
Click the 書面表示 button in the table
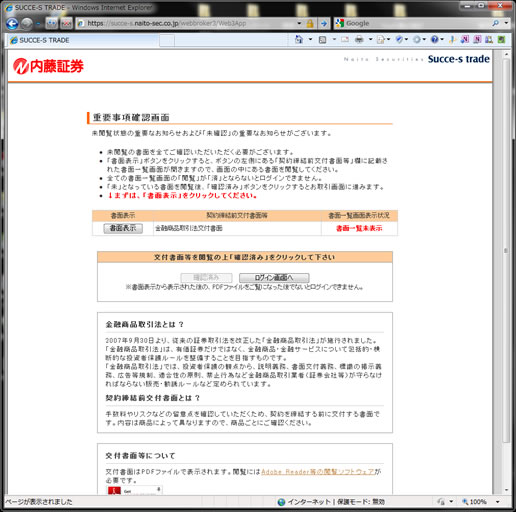tap(123, 228)
